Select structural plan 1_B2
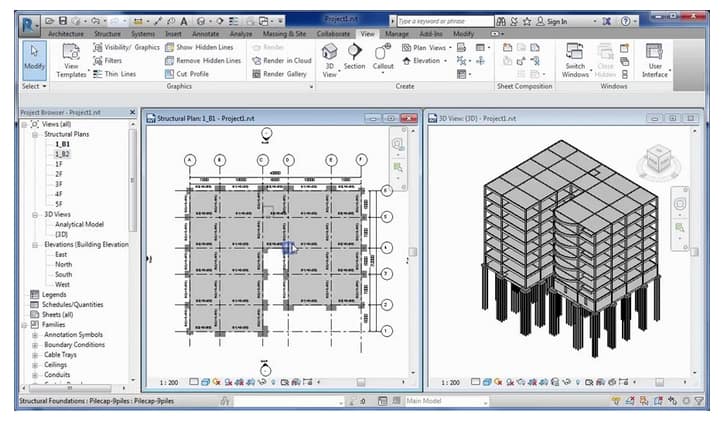 [x=62, y=154]
